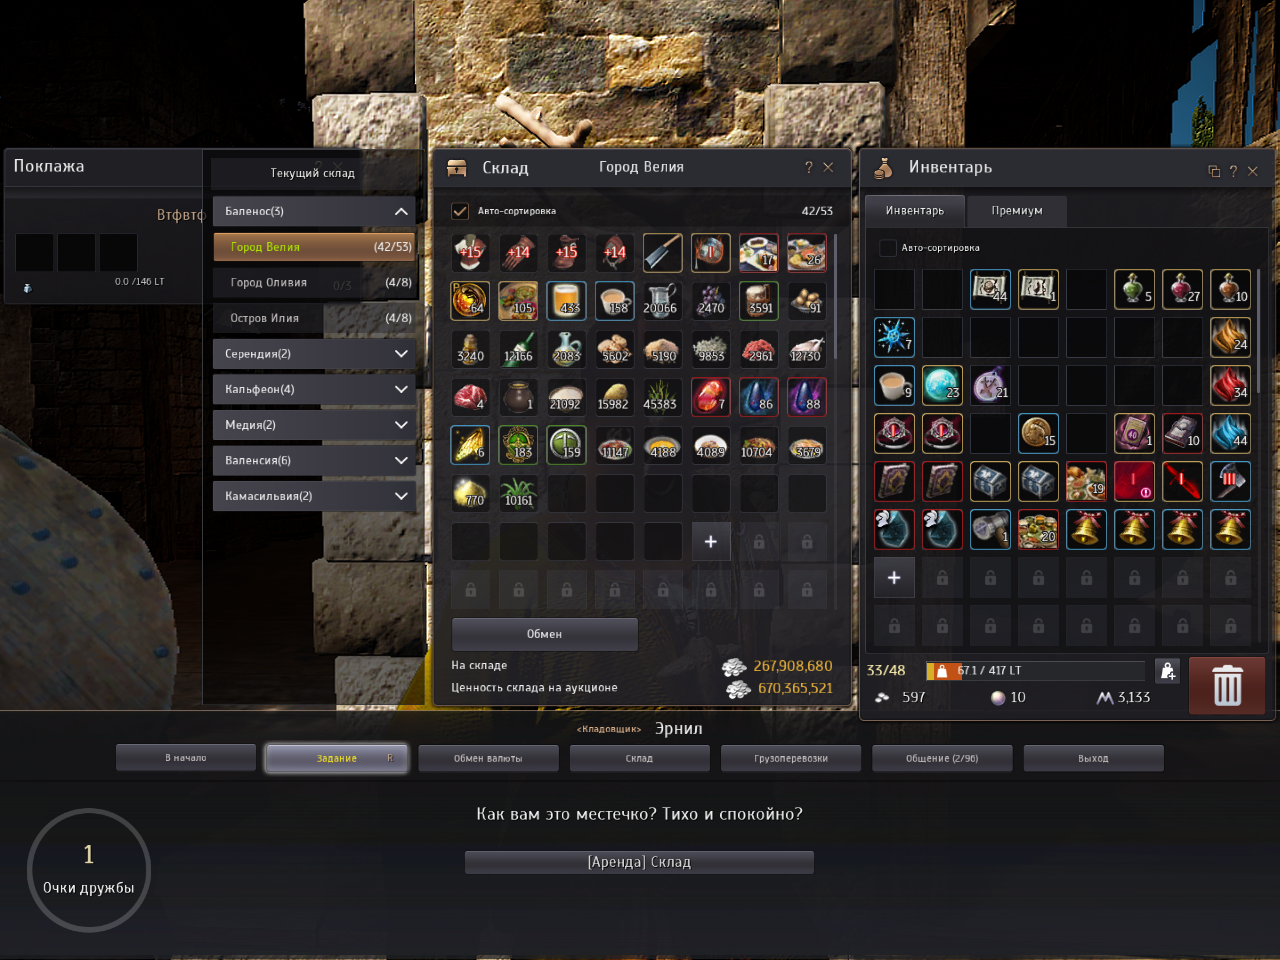Click warehouse silver amount 267,908,680
This screenshot has height=960, width=1280.
pyautogui.click(x=793, y=666)
